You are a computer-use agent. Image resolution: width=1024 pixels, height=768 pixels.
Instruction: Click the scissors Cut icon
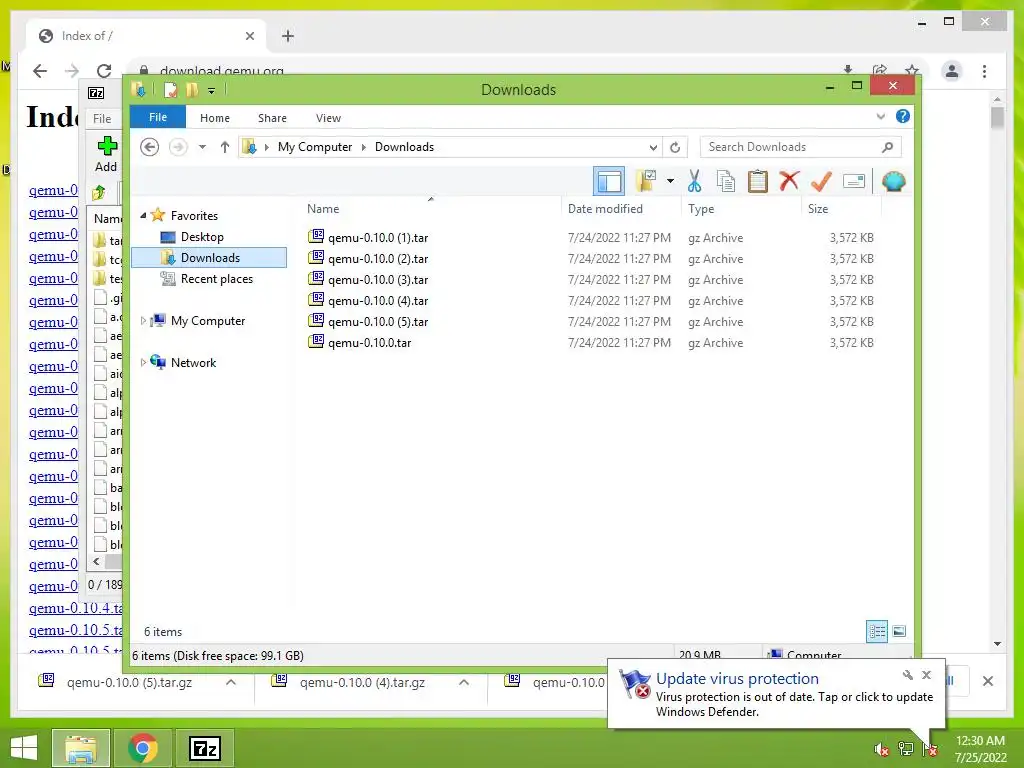coord(694,181)
